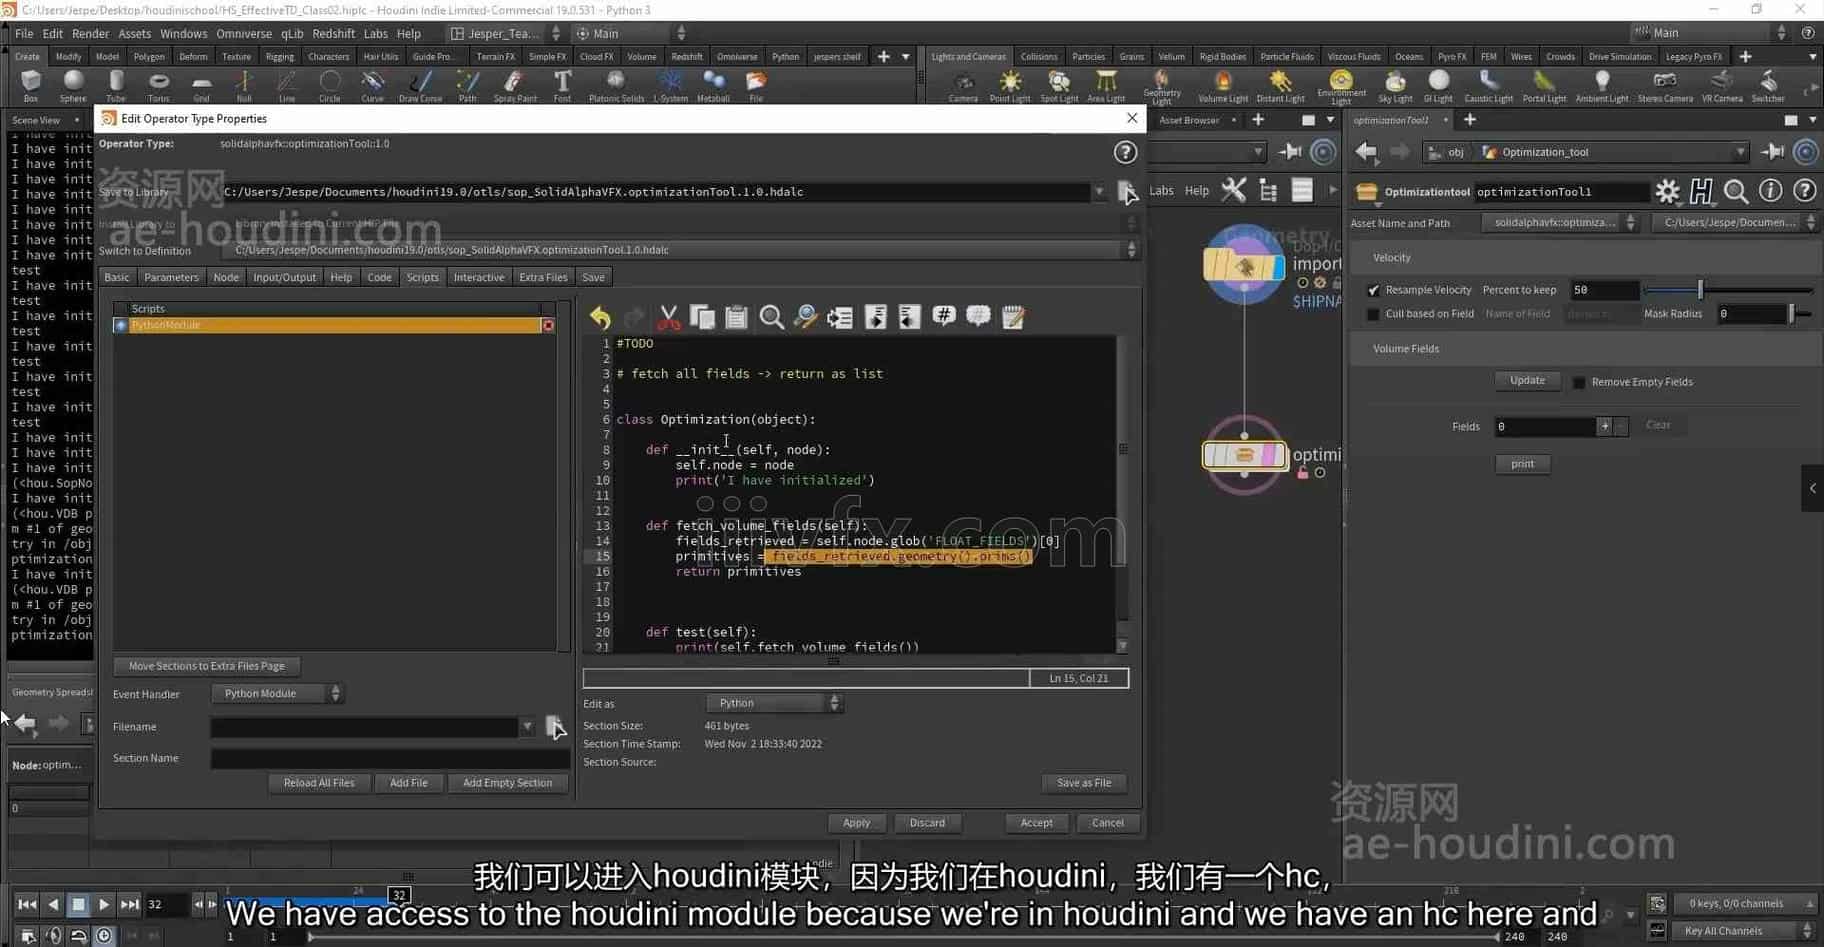Click the Section Name input field
This screenshot has height=947, width=1824.
click(390, 759)
